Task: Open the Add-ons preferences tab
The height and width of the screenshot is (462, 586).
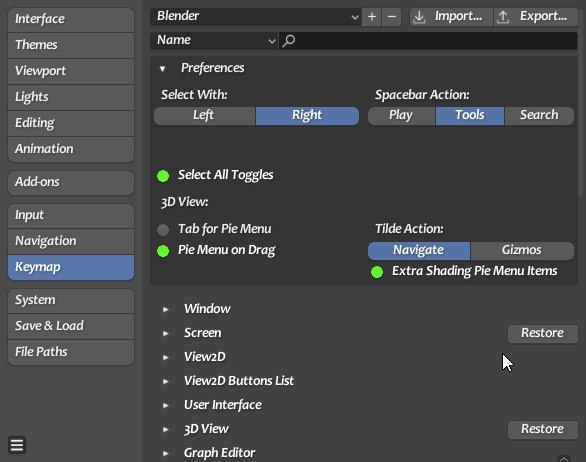Action: (71, 182)
